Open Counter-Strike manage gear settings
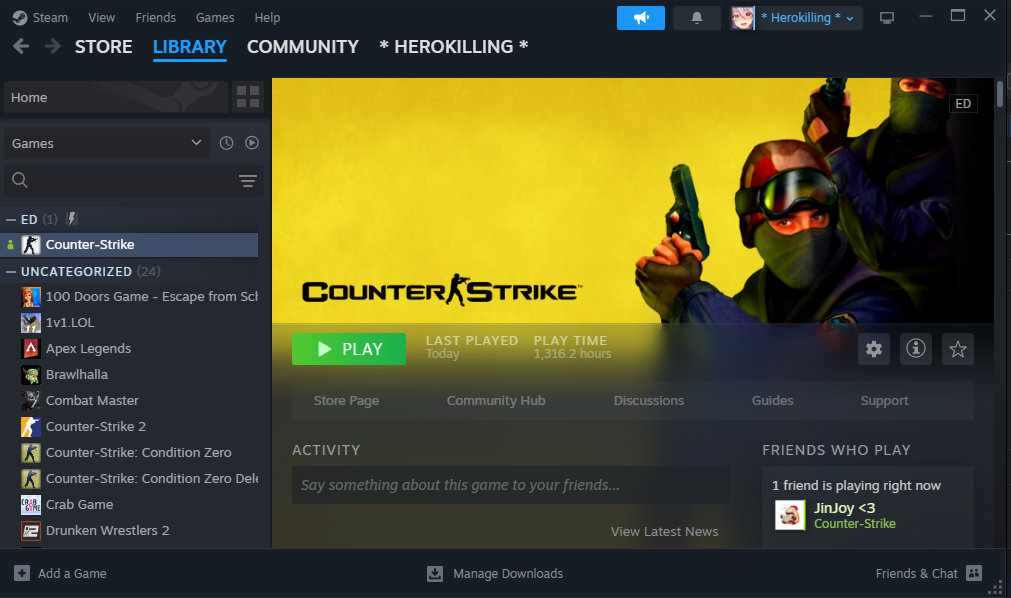The height and width of the screenshot is (598, 1011). [x=874, y=349]
